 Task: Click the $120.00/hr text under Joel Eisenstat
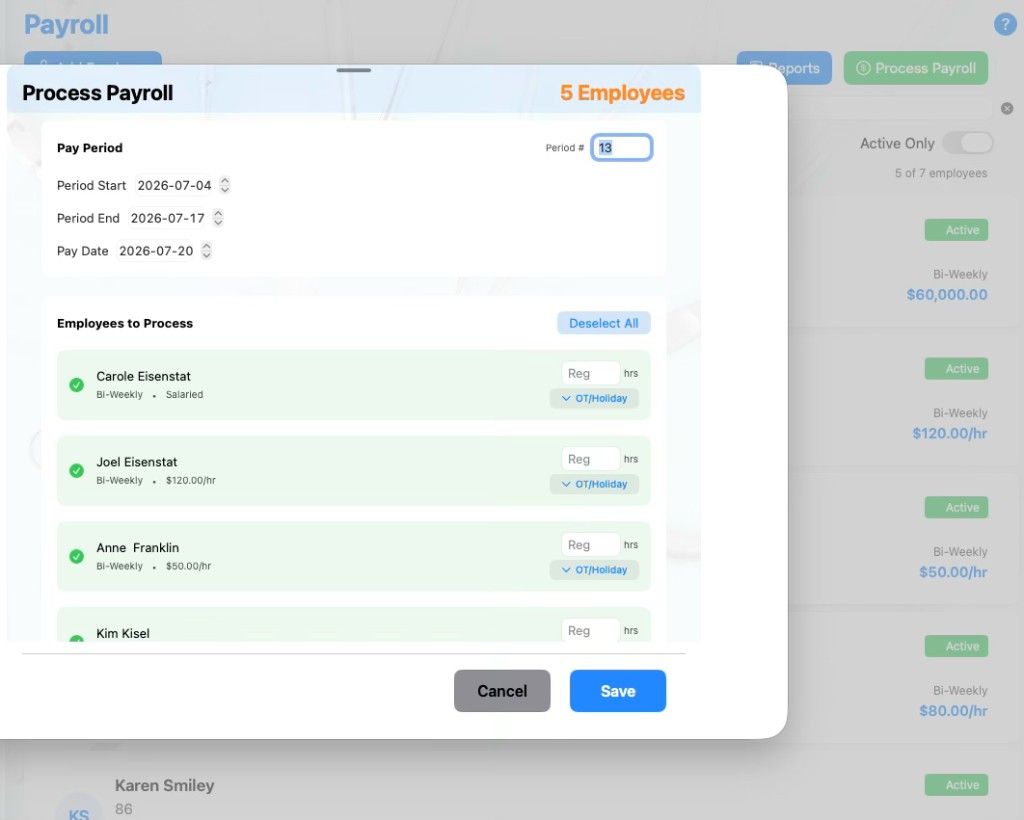(191, 481)
